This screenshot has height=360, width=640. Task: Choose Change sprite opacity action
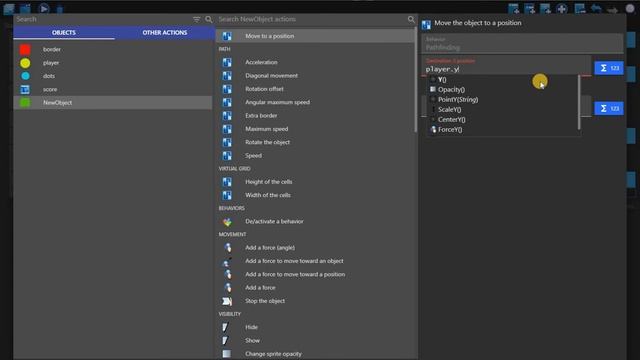tap(315, 354)
